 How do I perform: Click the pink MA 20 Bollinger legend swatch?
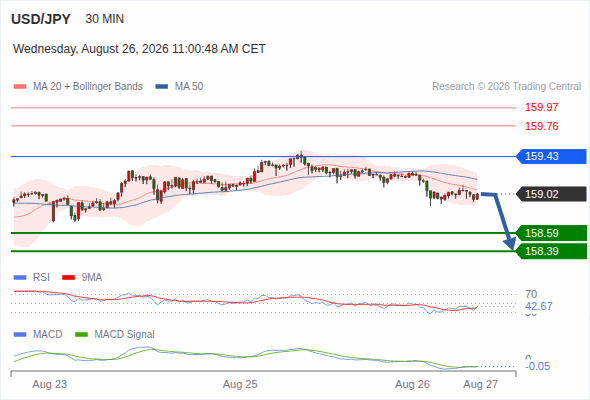coord(20,87)
